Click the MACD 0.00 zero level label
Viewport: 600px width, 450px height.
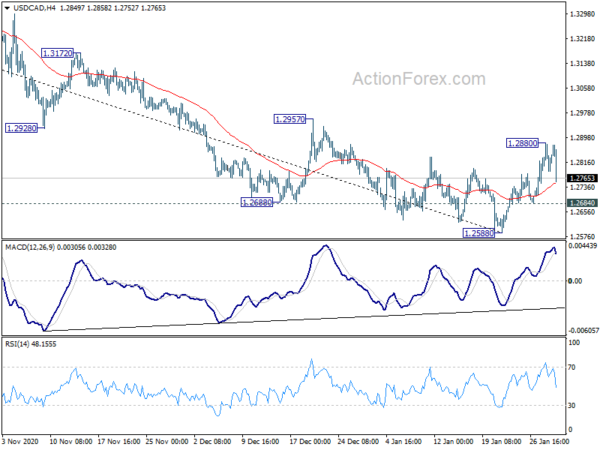pyautogui.click(x=575, y=281)
